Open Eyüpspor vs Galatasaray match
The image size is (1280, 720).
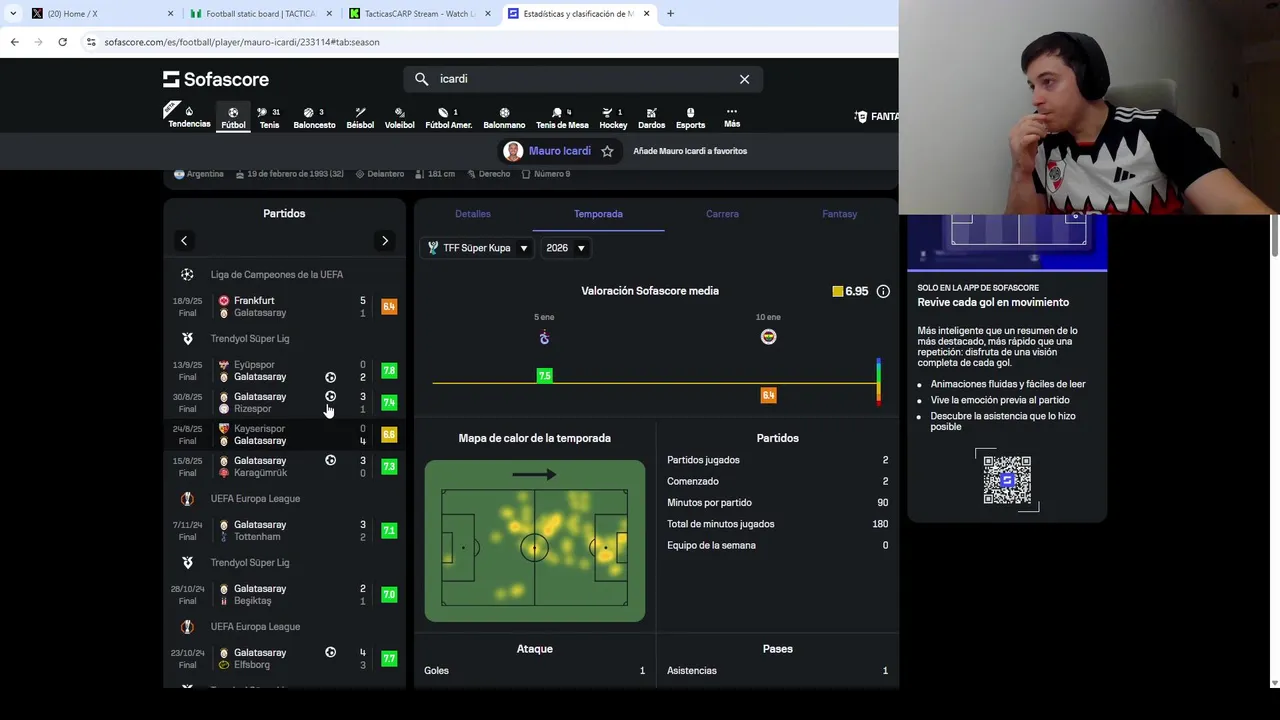pos(284,371)
